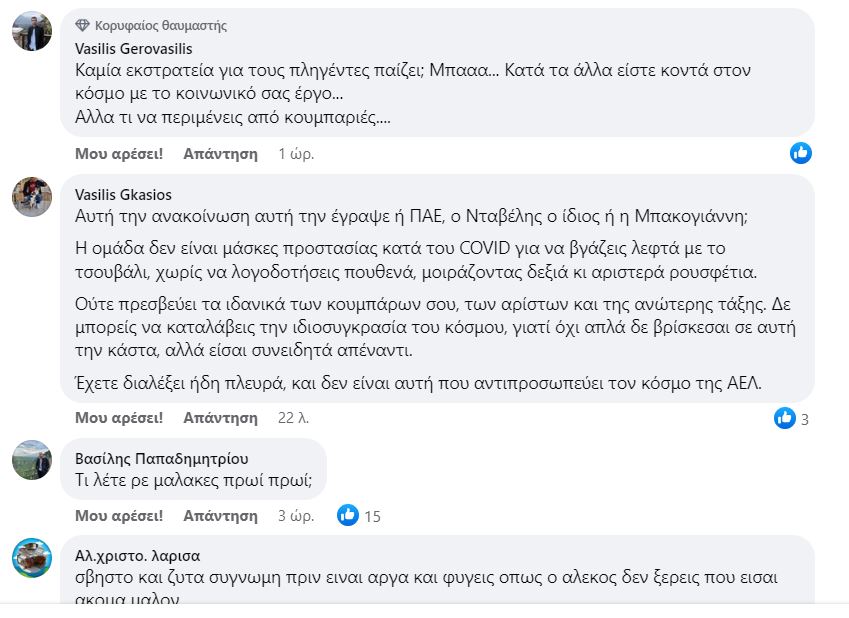
Task: Reply to Βασίλης Παπαδημητρίου comment
Action: [x=220, y=516]
